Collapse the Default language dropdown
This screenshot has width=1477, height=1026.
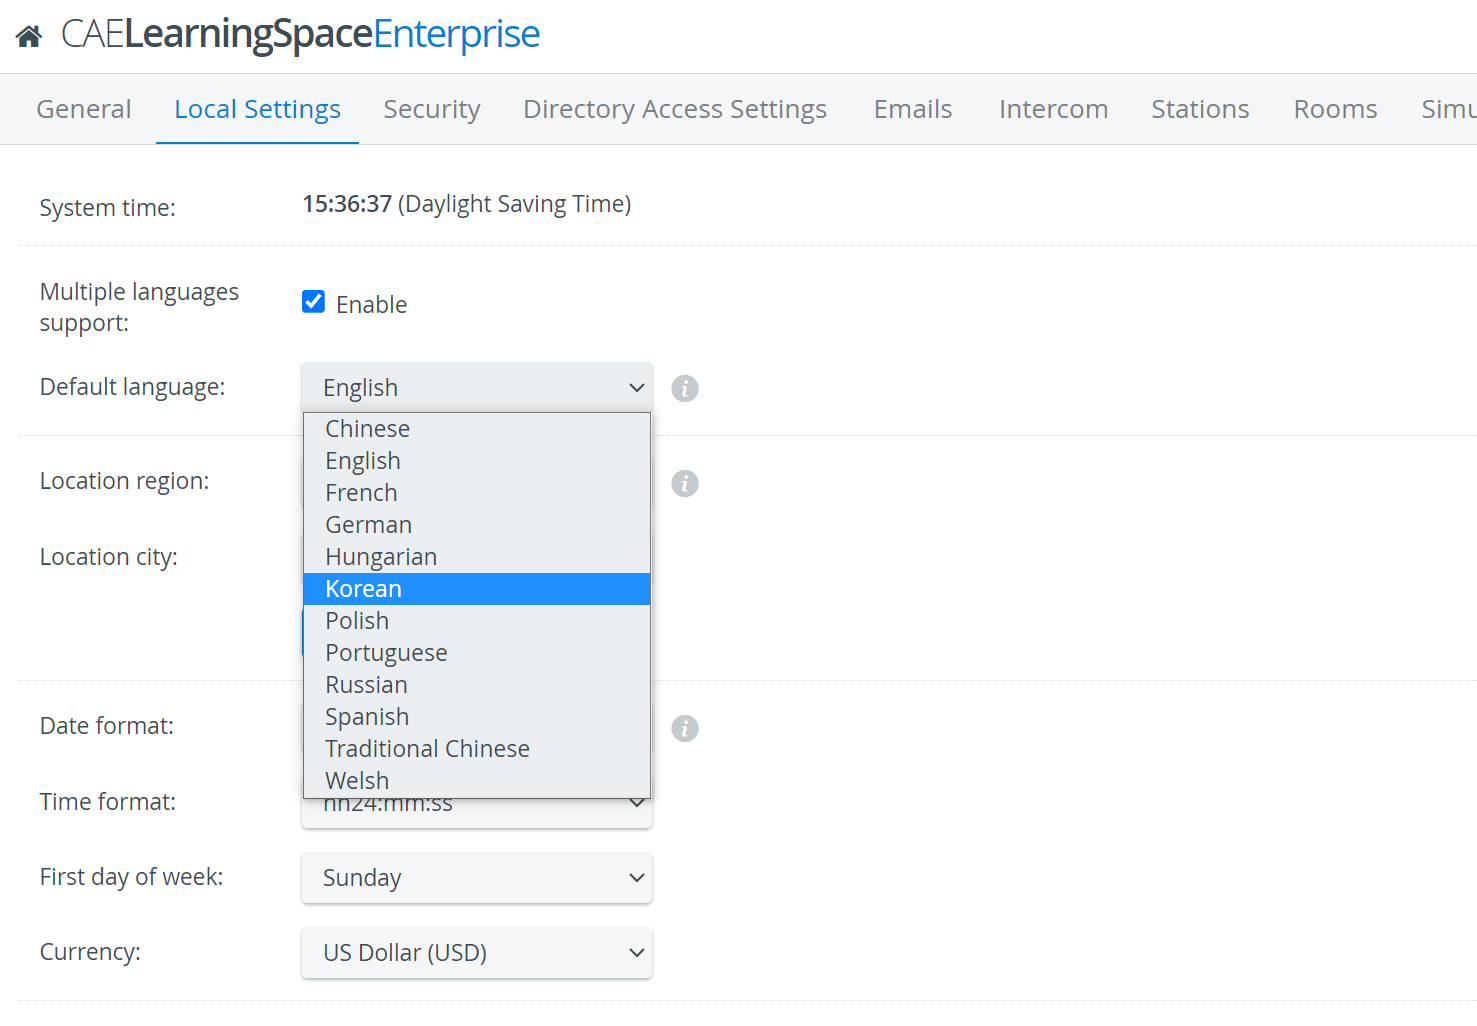pyautogui.click(x=477, y=387)
